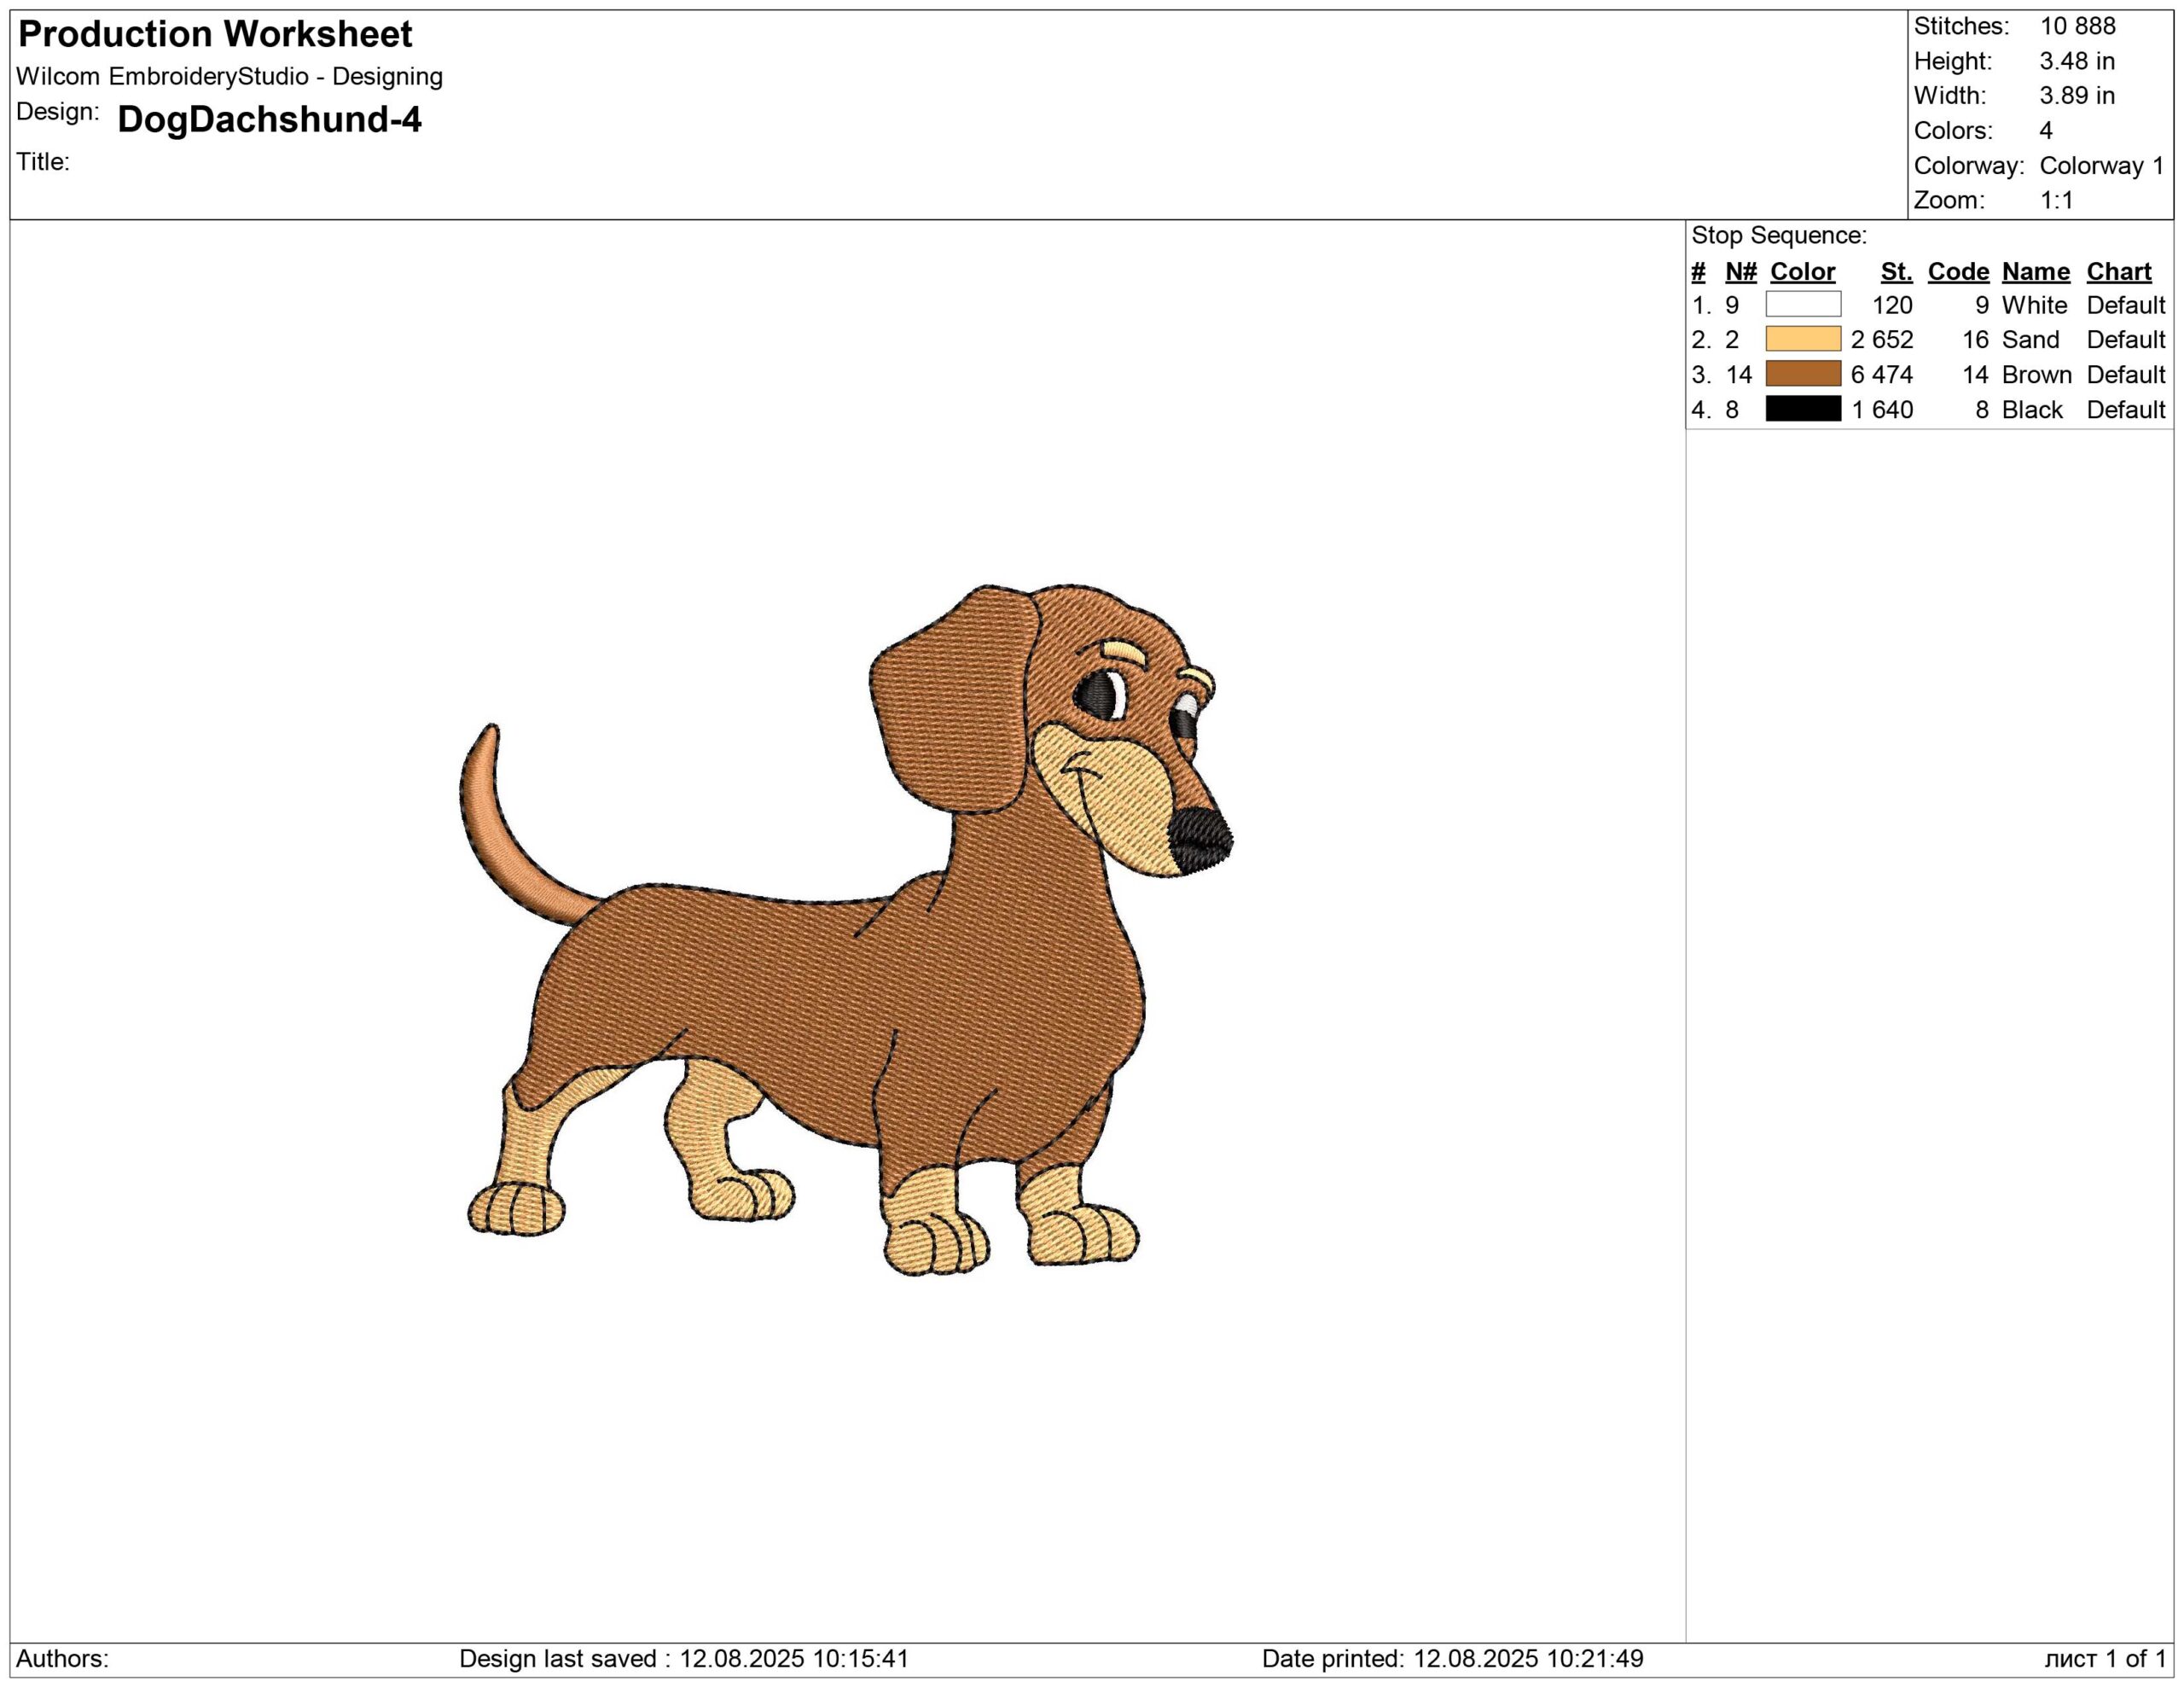Click the N# column header

1740,272
